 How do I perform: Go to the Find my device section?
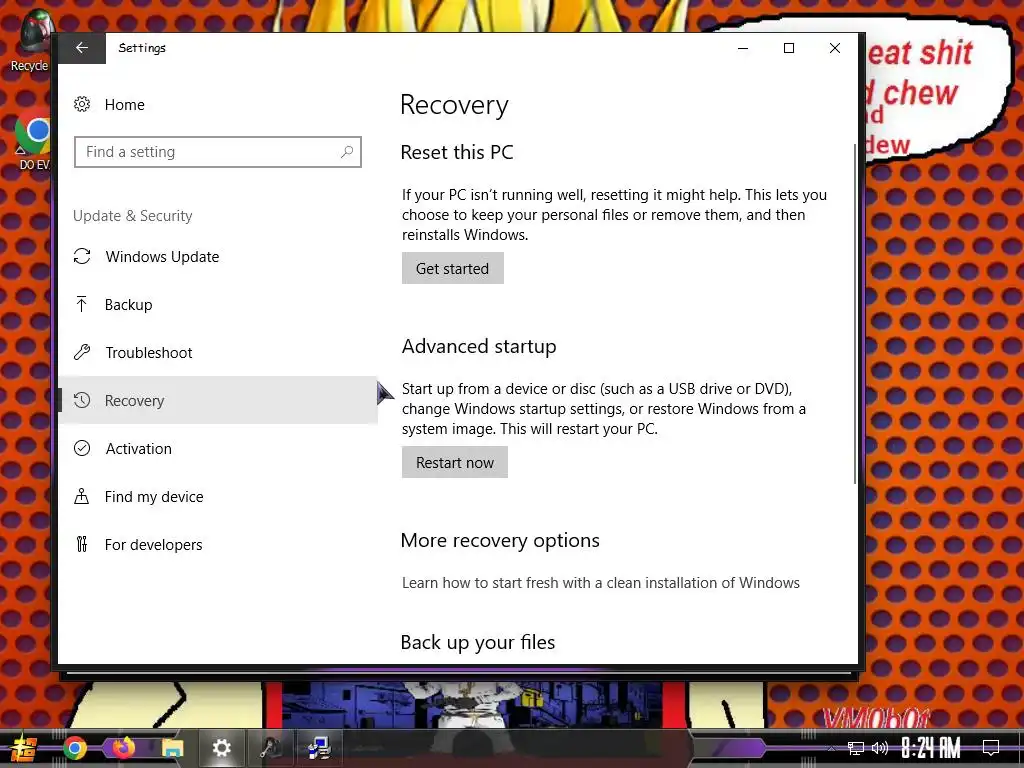(x=217, y=496)
